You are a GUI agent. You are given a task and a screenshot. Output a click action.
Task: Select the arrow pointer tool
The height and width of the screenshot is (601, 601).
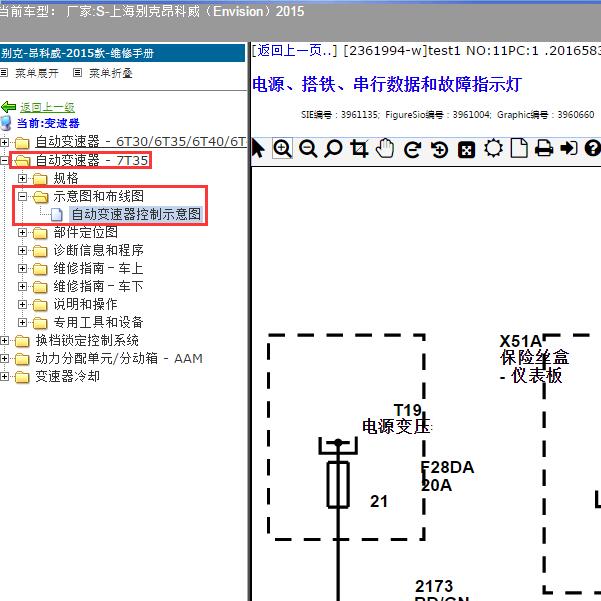[x=258, y=149]
